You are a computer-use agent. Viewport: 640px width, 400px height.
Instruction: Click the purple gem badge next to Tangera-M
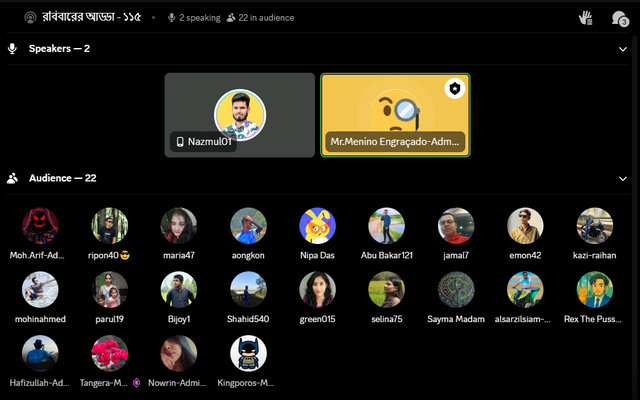coord(137,383)
